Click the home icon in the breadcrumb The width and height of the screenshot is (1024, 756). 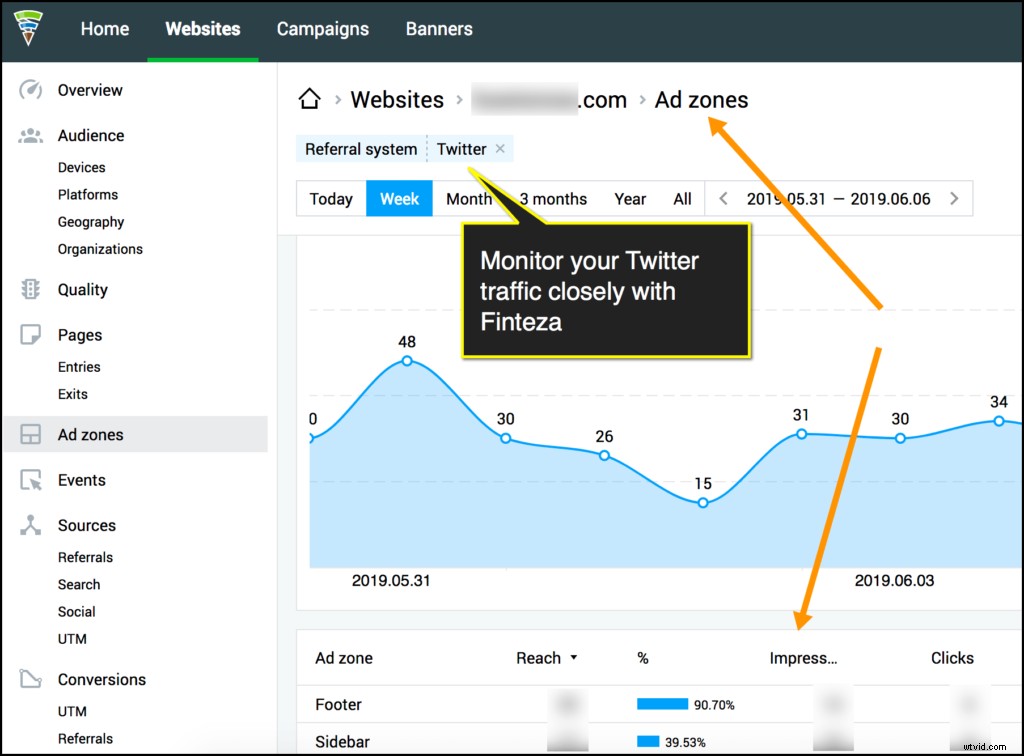tap(309, 98)
